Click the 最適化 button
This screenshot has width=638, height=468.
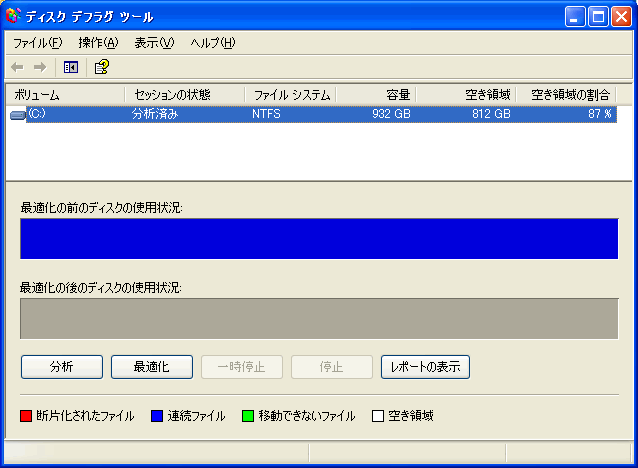click(x=152, y=367)
